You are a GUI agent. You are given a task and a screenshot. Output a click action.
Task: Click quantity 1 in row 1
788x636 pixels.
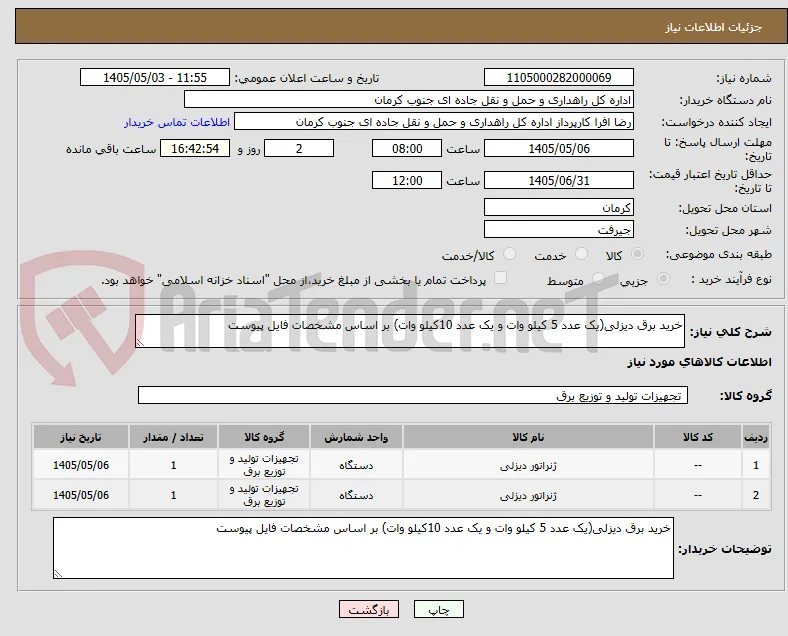[173, 465]
